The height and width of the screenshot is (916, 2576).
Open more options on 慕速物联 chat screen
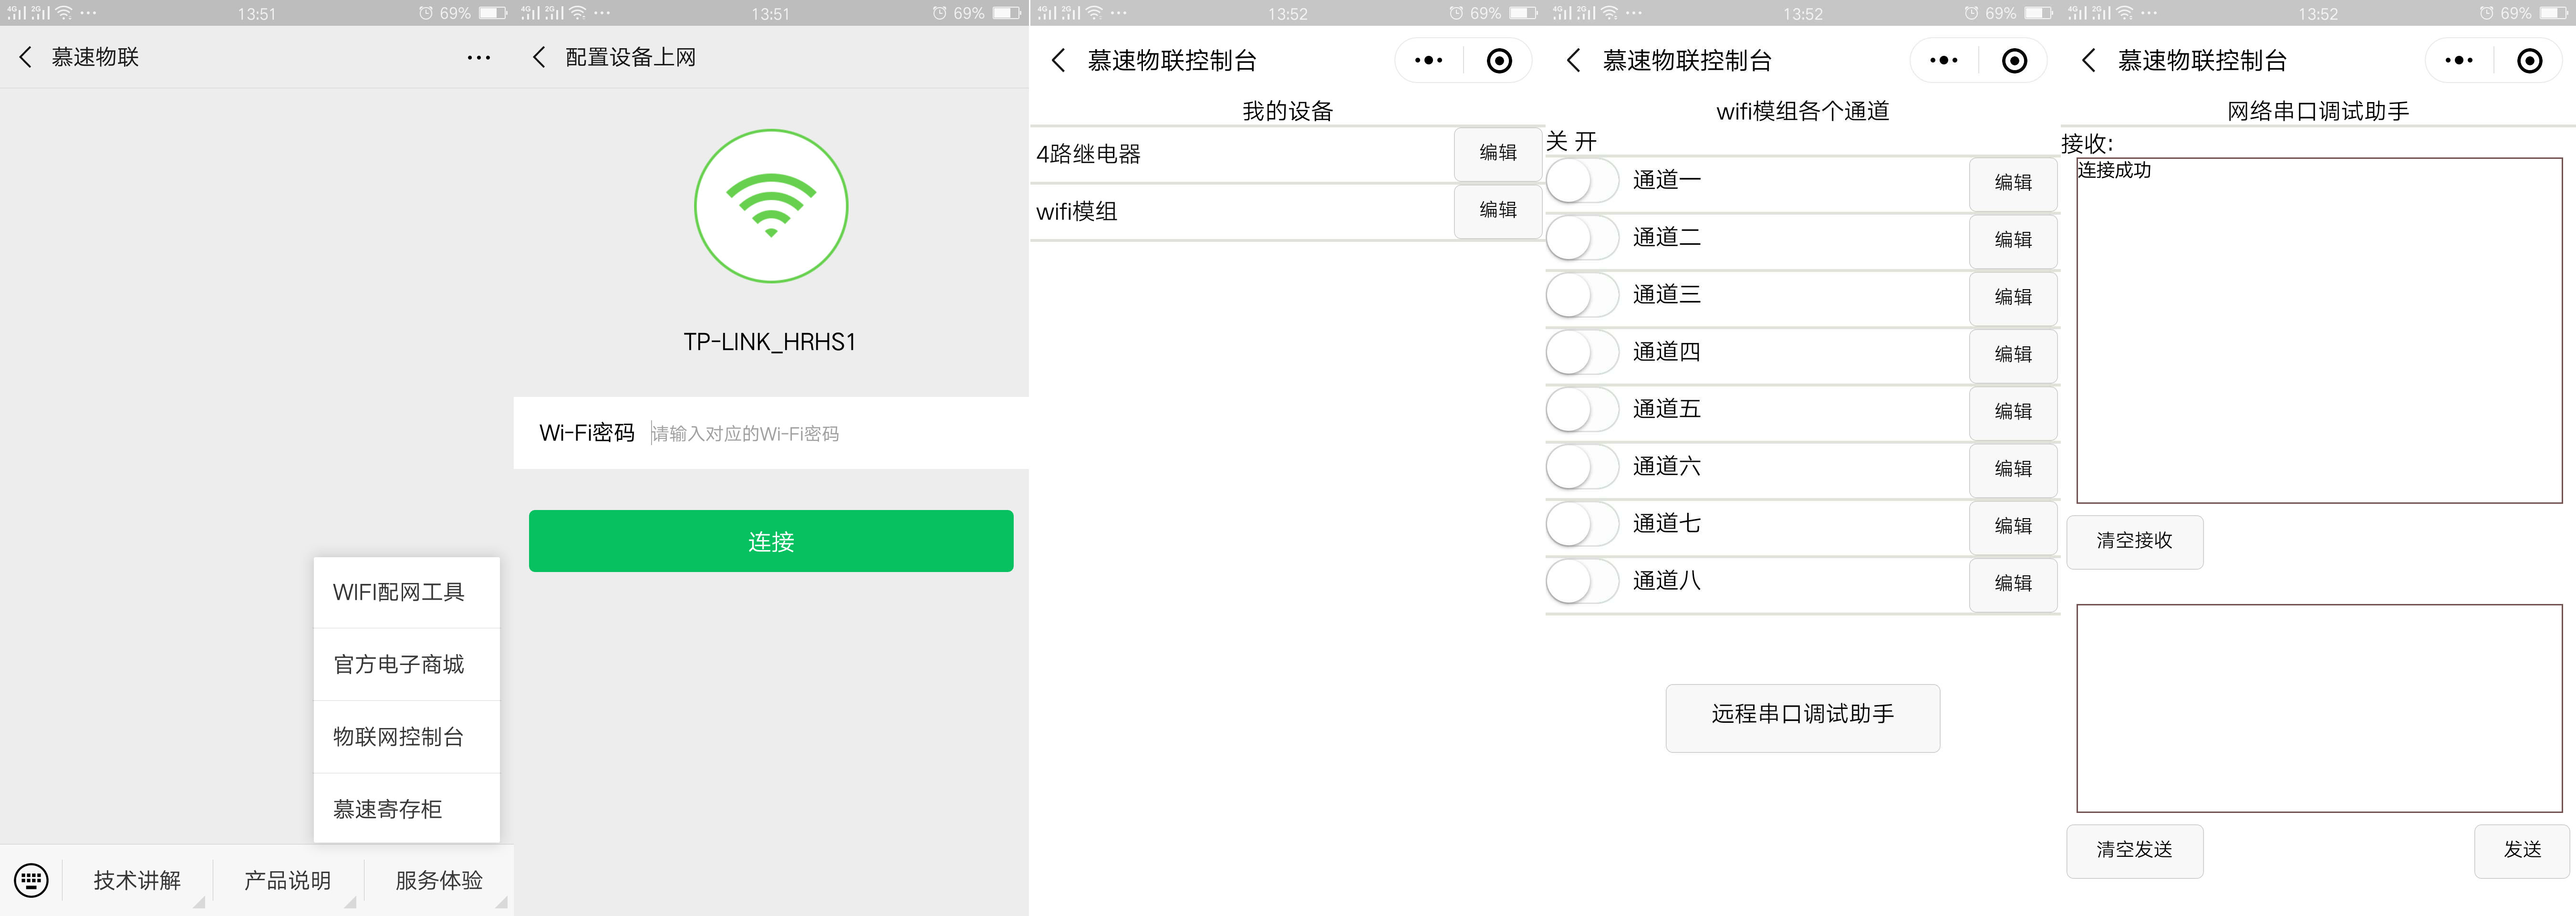pyautogui.click(x=479, y=58)
